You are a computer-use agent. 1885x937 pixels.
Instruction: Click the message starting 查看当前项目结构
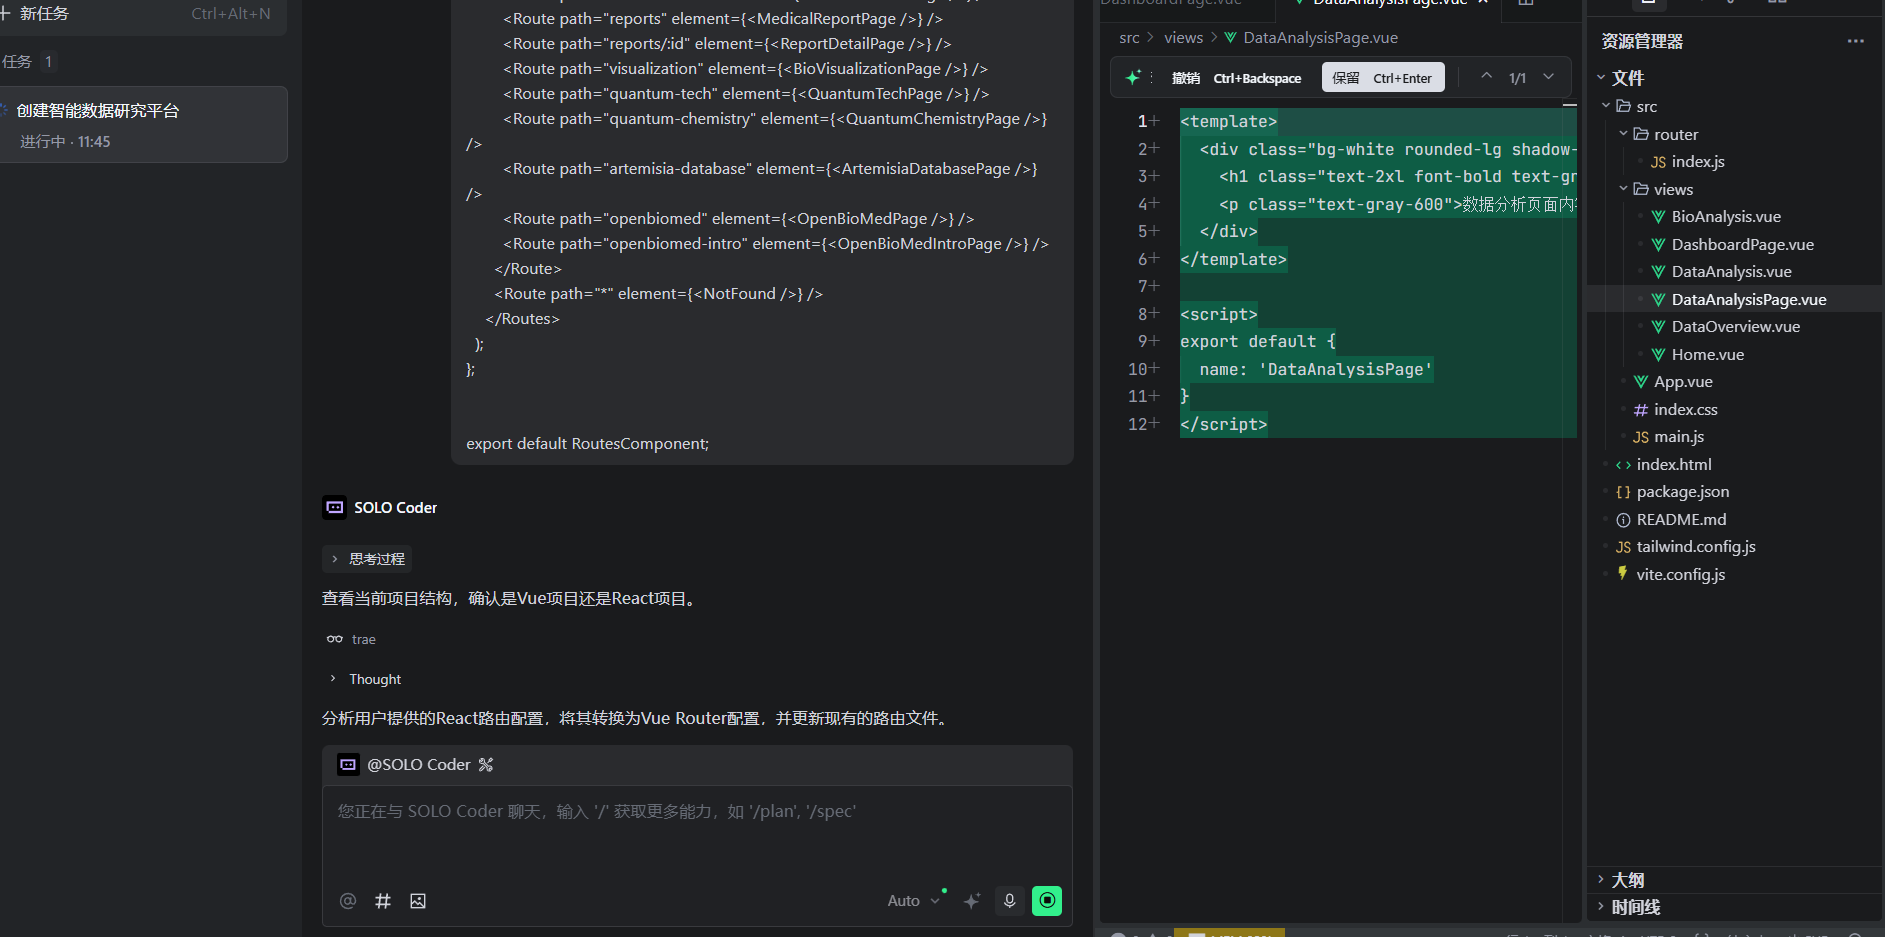point(511,599)
